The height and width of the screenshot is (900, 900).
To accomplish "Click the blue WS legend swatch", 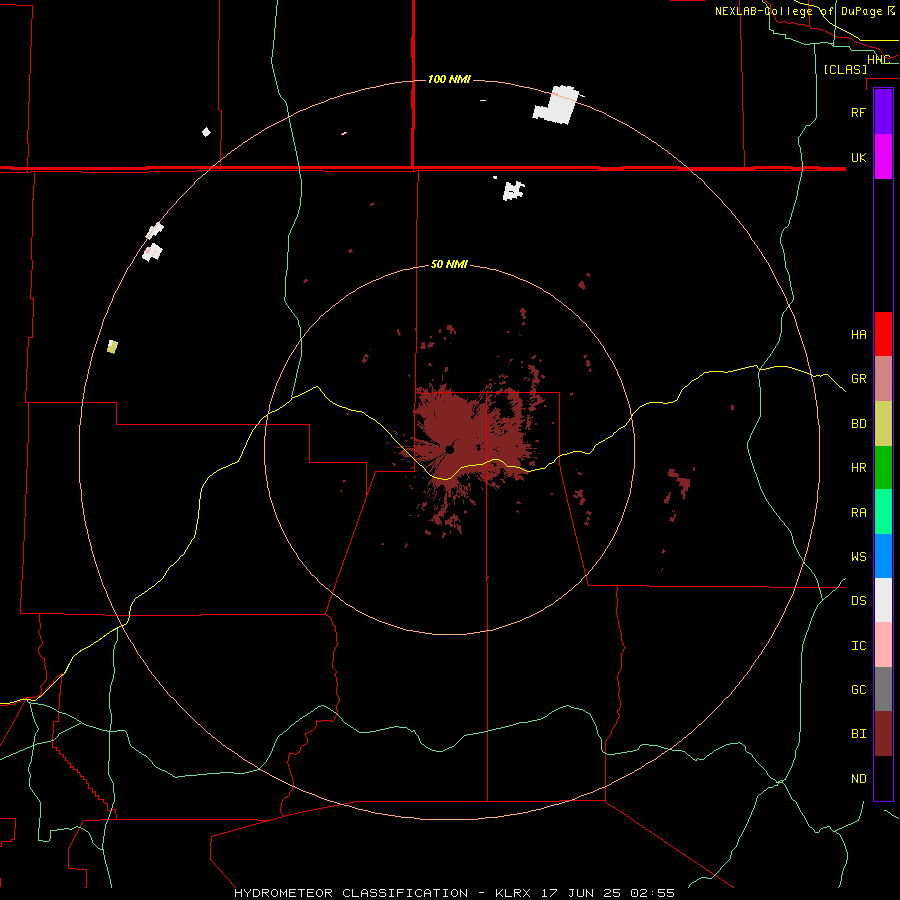I will tap(883, 556).
